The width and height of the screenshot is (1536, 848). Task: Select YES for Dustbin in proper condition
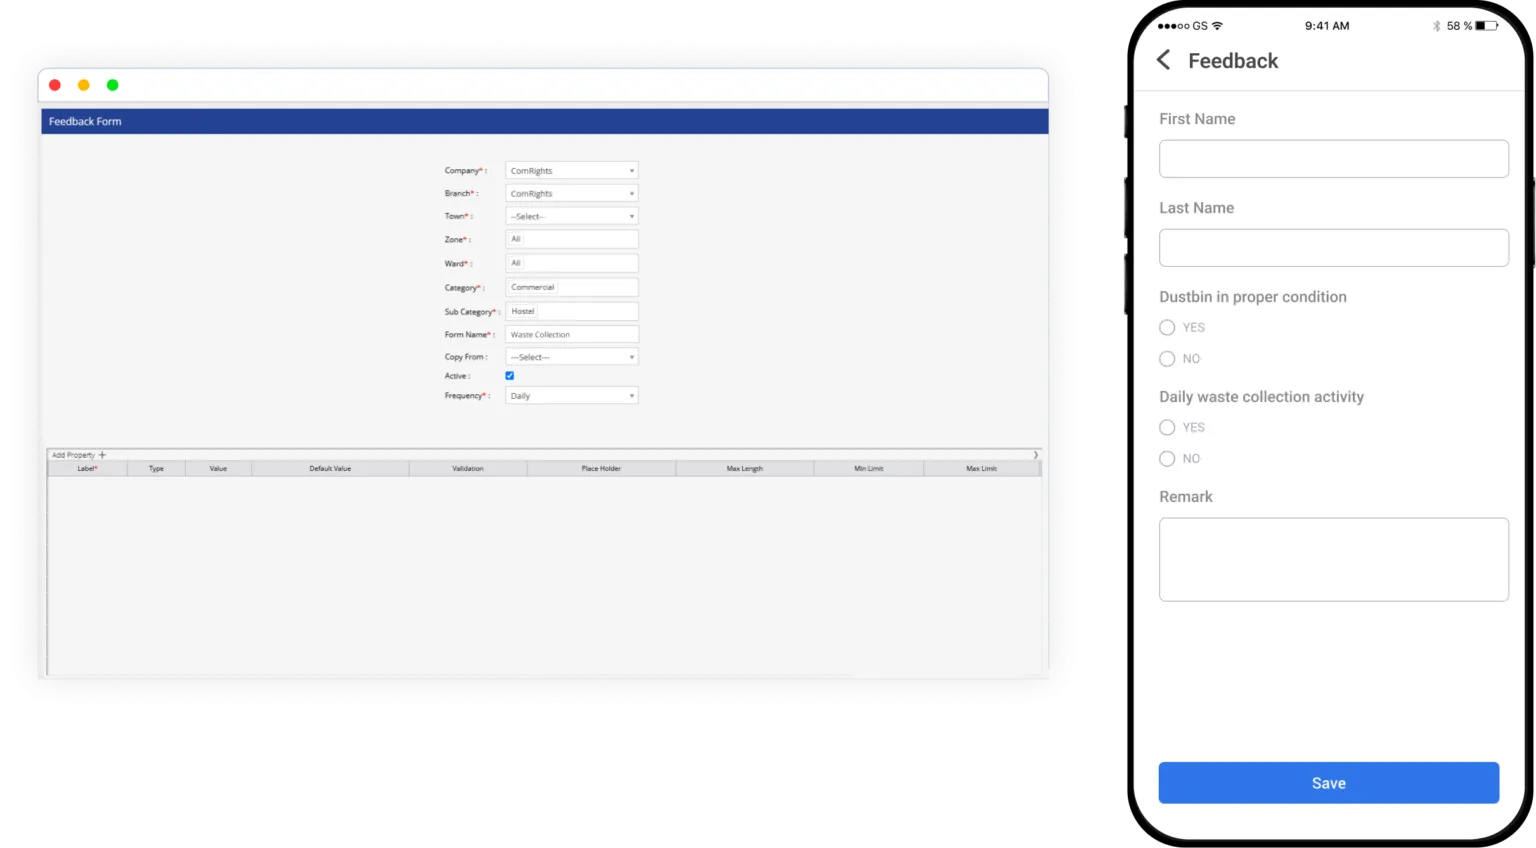1167,328
